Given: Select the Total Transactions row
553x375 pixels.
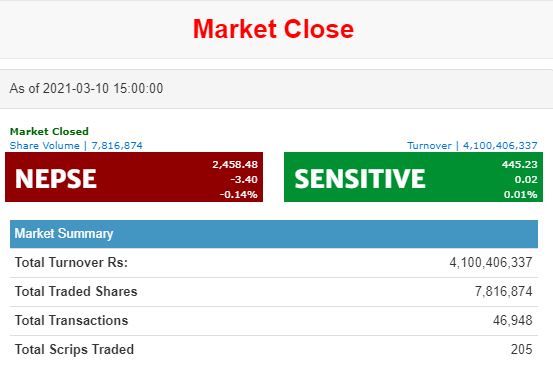Looking at the screenshot, I should (x=274, y=321).
